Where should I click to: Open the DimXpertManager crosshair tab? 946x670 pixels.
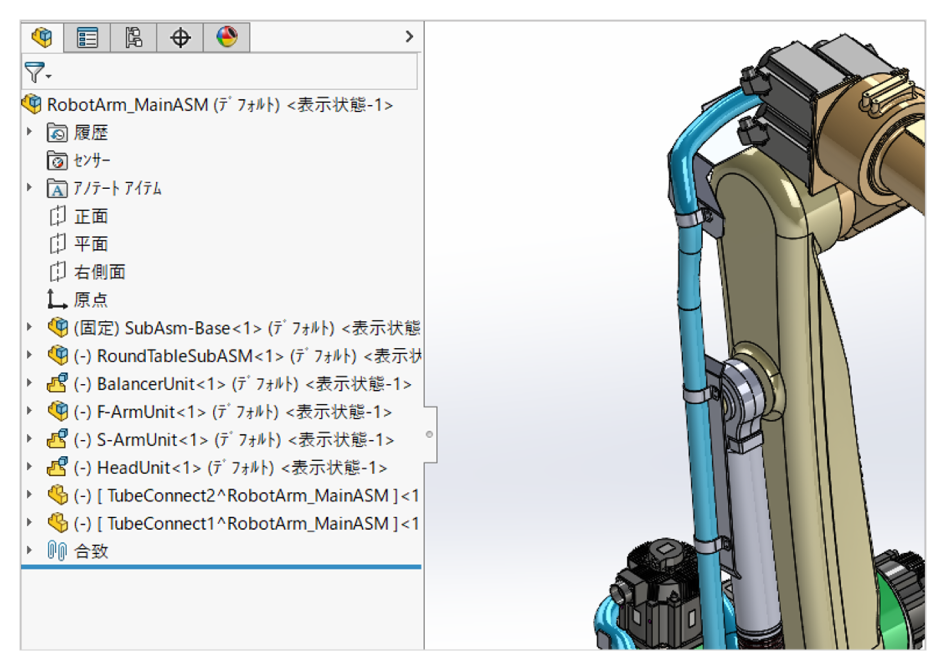180,38
